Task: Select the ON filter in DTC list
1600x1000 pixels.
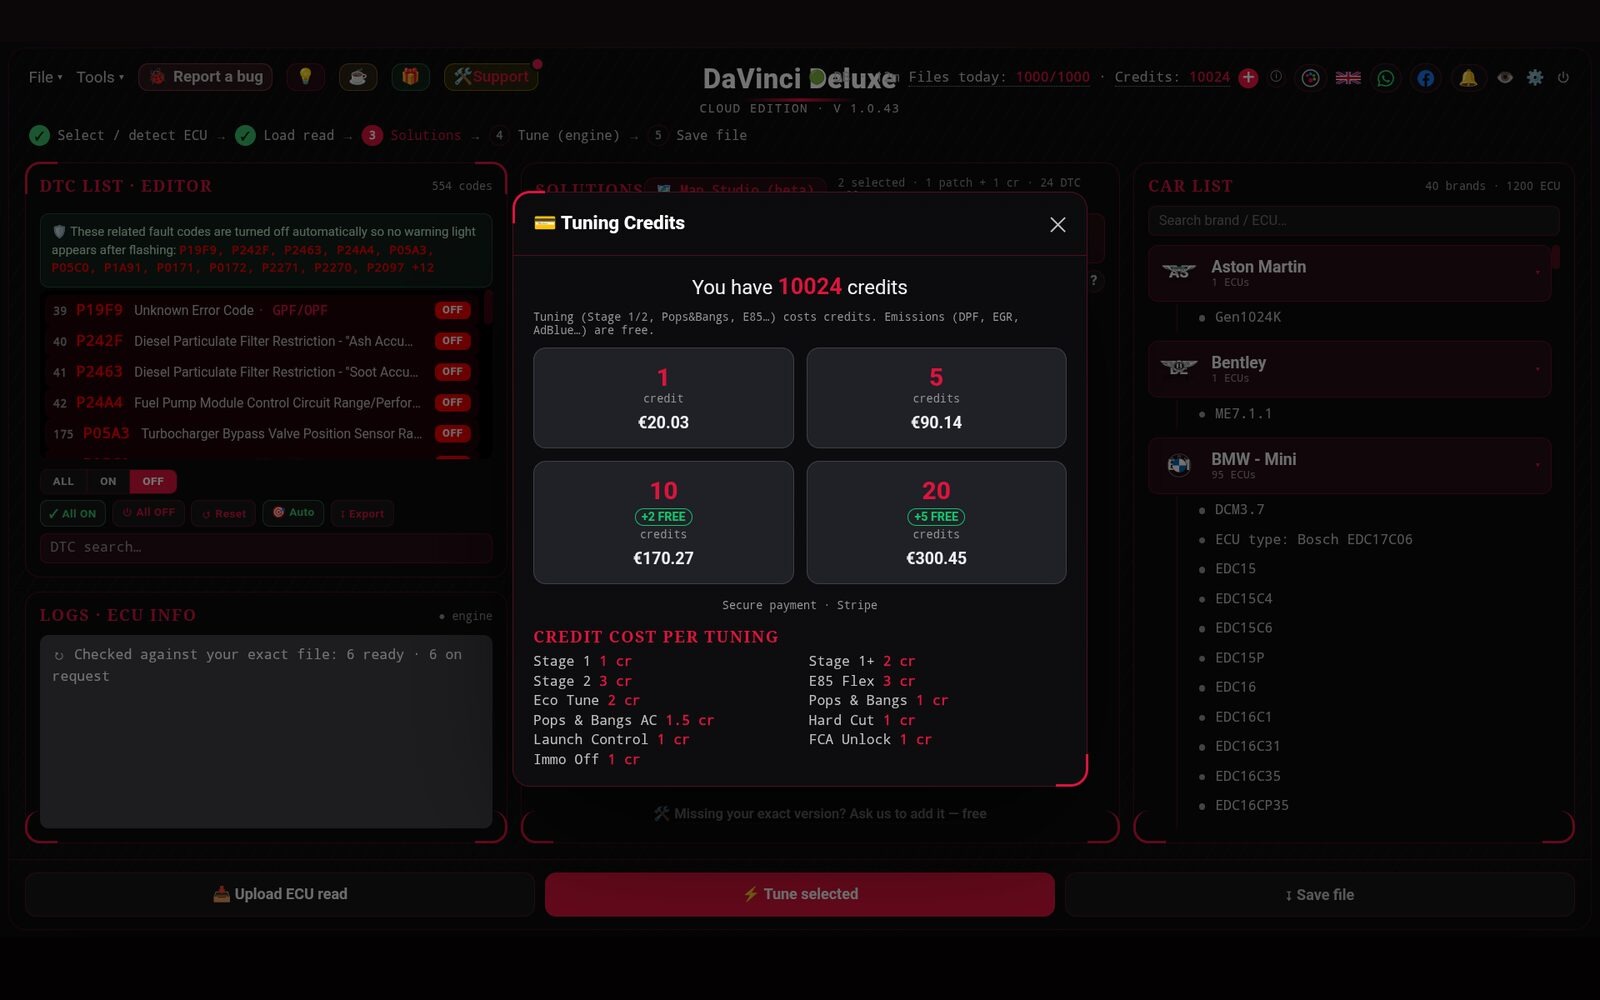Action: click(x=108, y=482)
